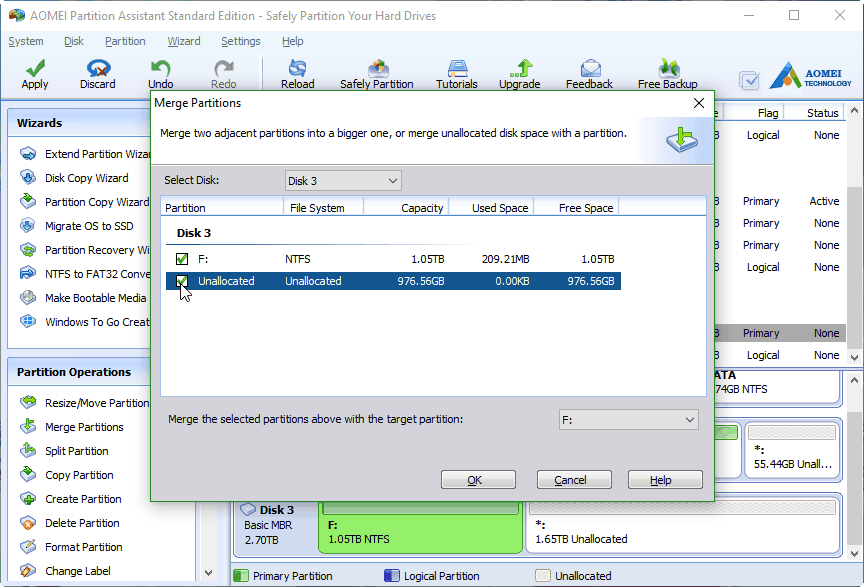Click the Partition column header in dialog
This screenshot has height=587, width=864.
click(222, 208)
